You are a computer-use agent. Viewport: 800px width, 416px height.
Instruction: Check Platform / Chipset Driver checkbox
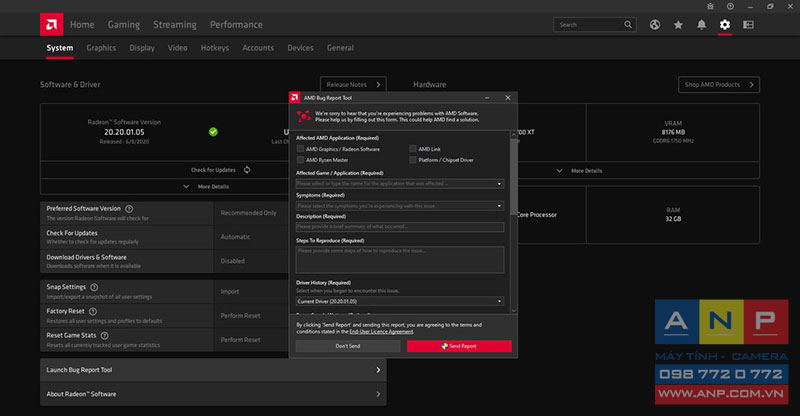412,160
